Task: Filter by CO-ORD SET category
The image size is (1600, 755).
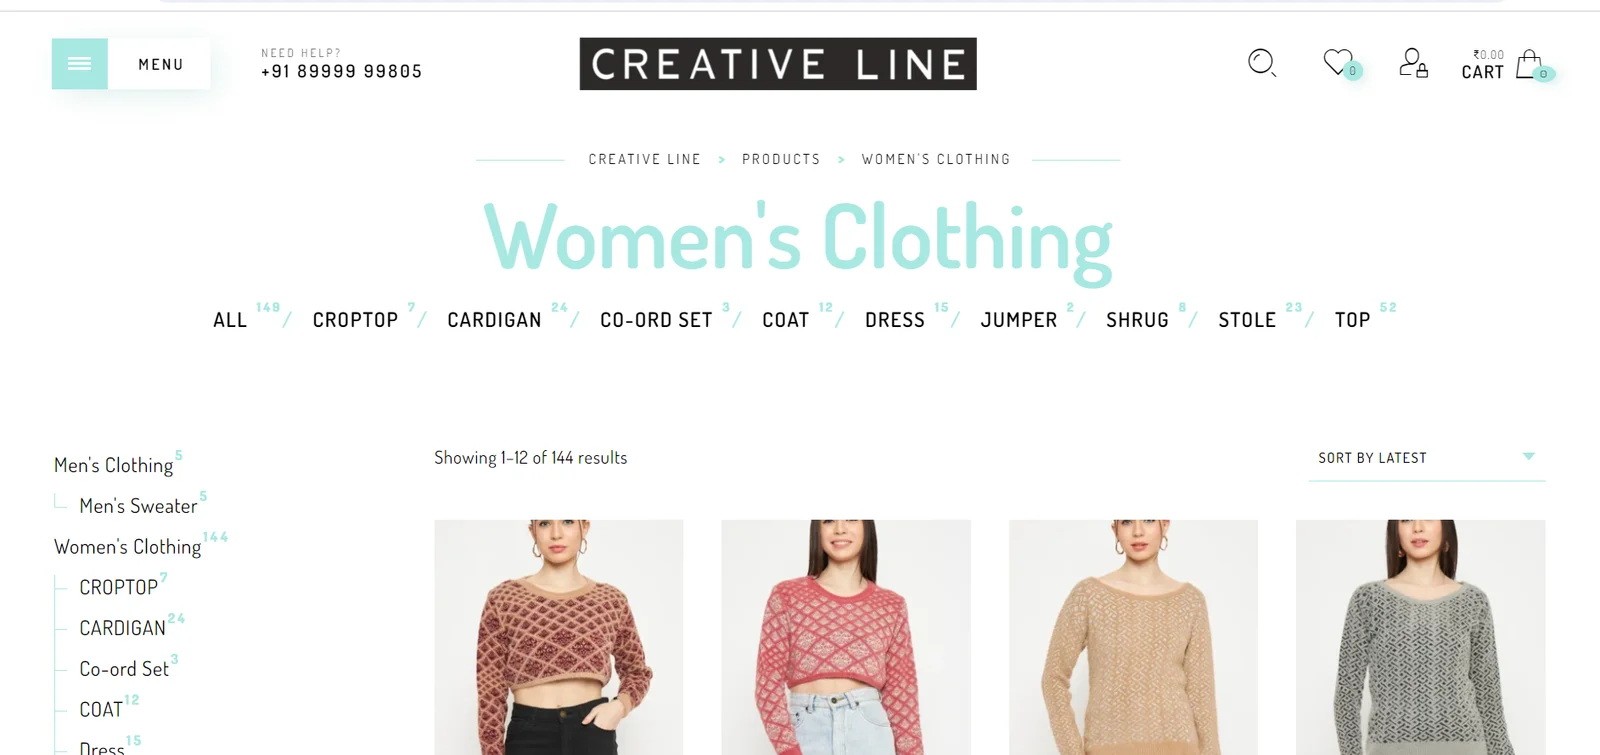Action: (x=656, y=320)
